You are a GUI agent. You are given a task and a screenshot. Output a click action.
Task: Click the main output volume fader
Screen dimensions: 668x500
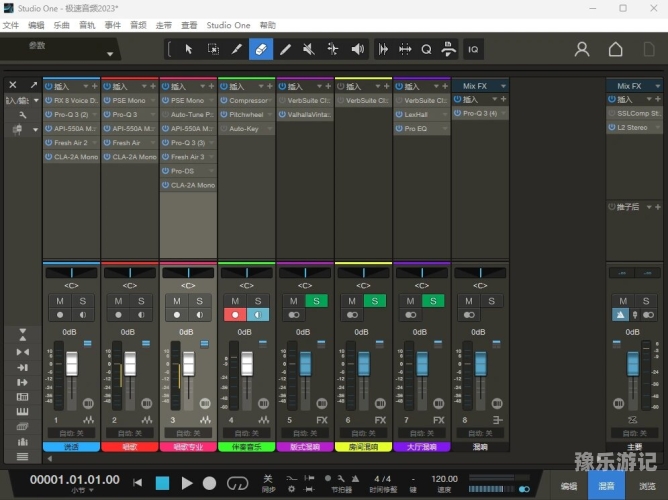point(633,363)
